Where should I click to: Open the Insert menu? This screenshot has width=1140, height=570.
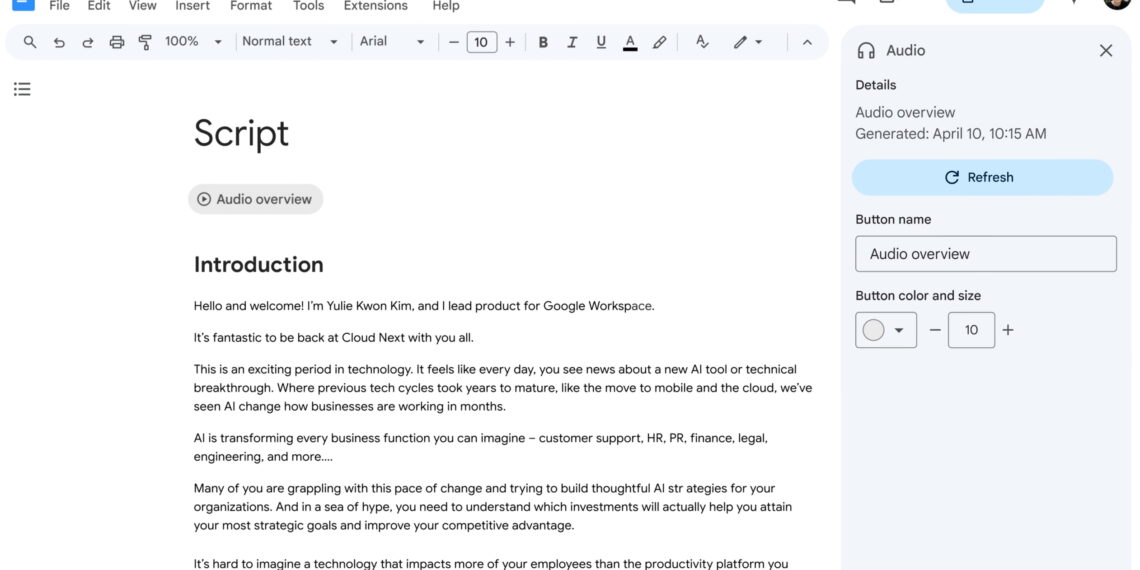click(192, 6)
